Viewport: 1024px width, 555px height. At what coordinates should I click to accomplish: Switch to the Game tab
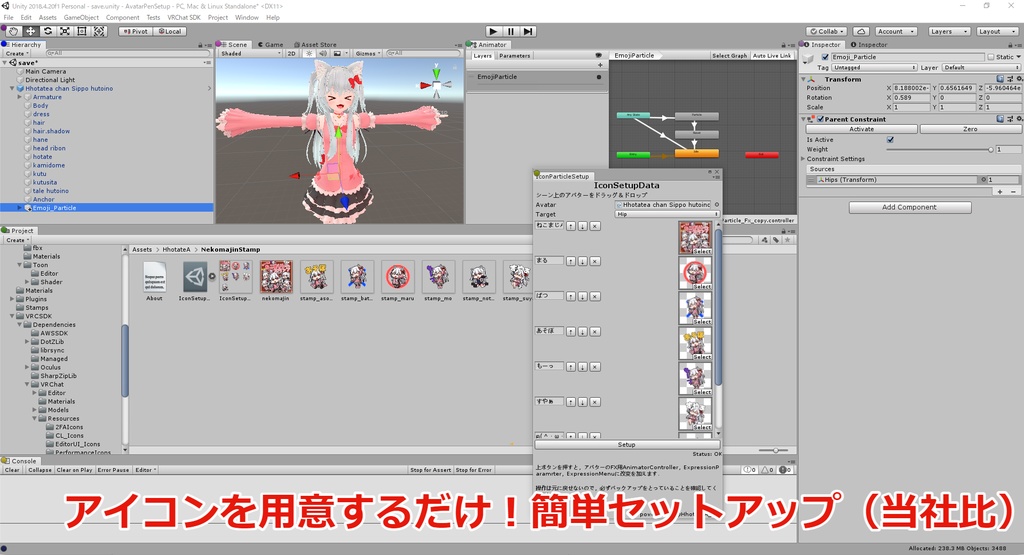tap(270, 44)
